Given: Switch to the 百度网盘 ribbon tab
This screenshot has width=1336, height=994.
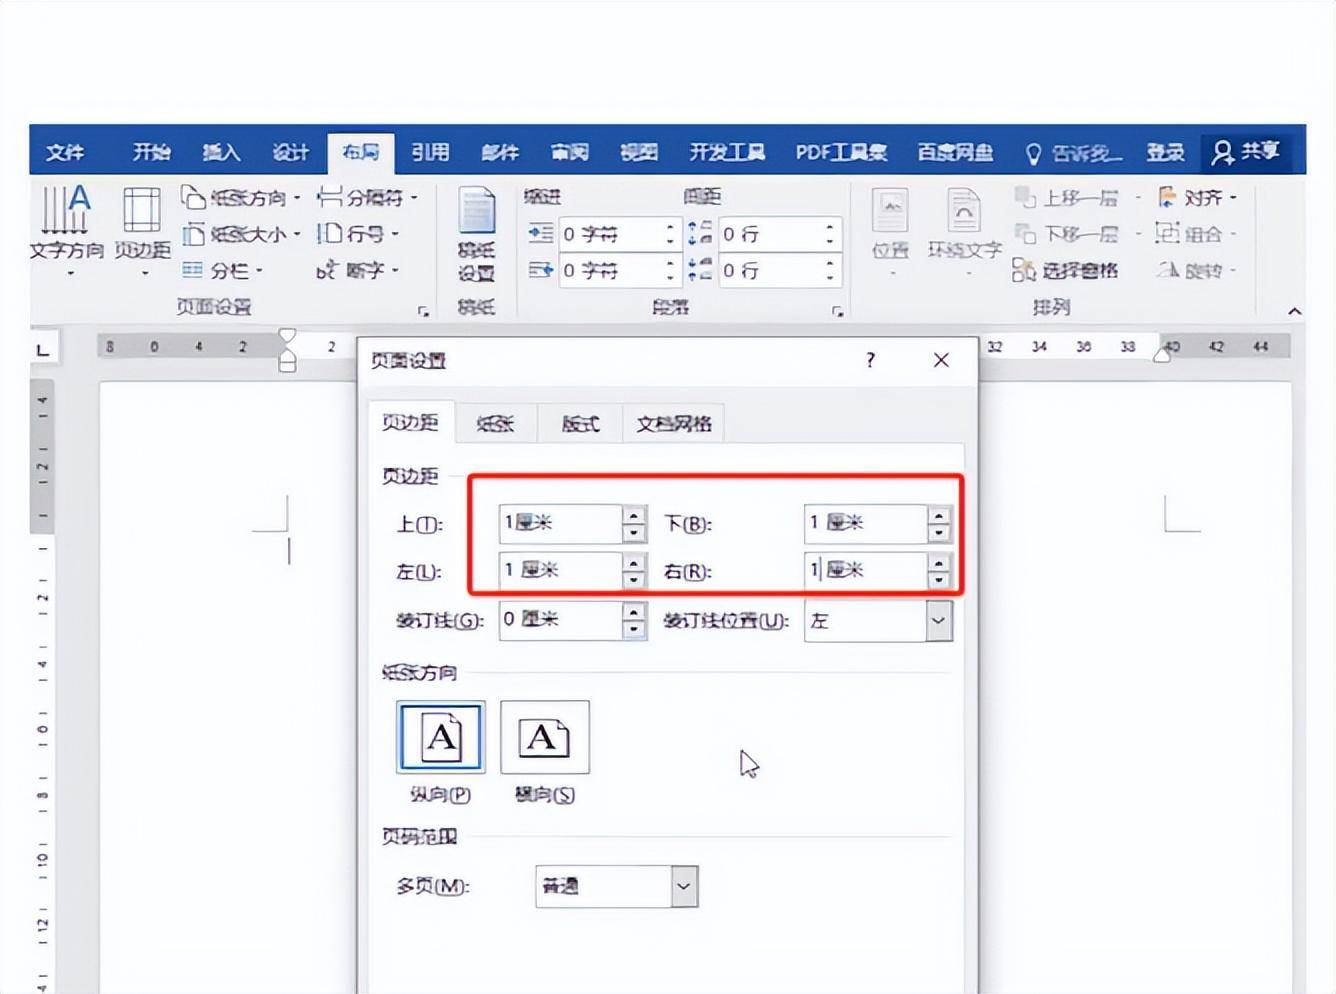Looking at the screenshot, I should tap(955, 152).
